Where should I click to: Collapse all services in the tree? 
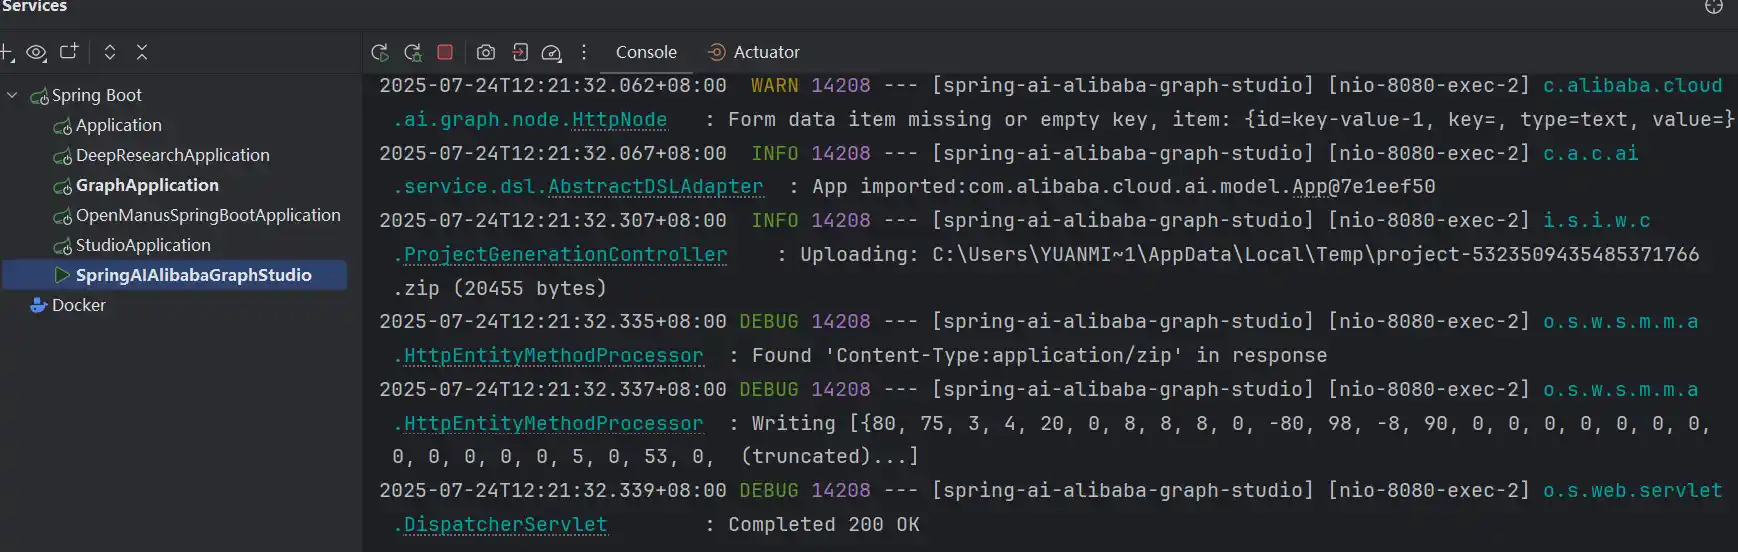(142, 52)
